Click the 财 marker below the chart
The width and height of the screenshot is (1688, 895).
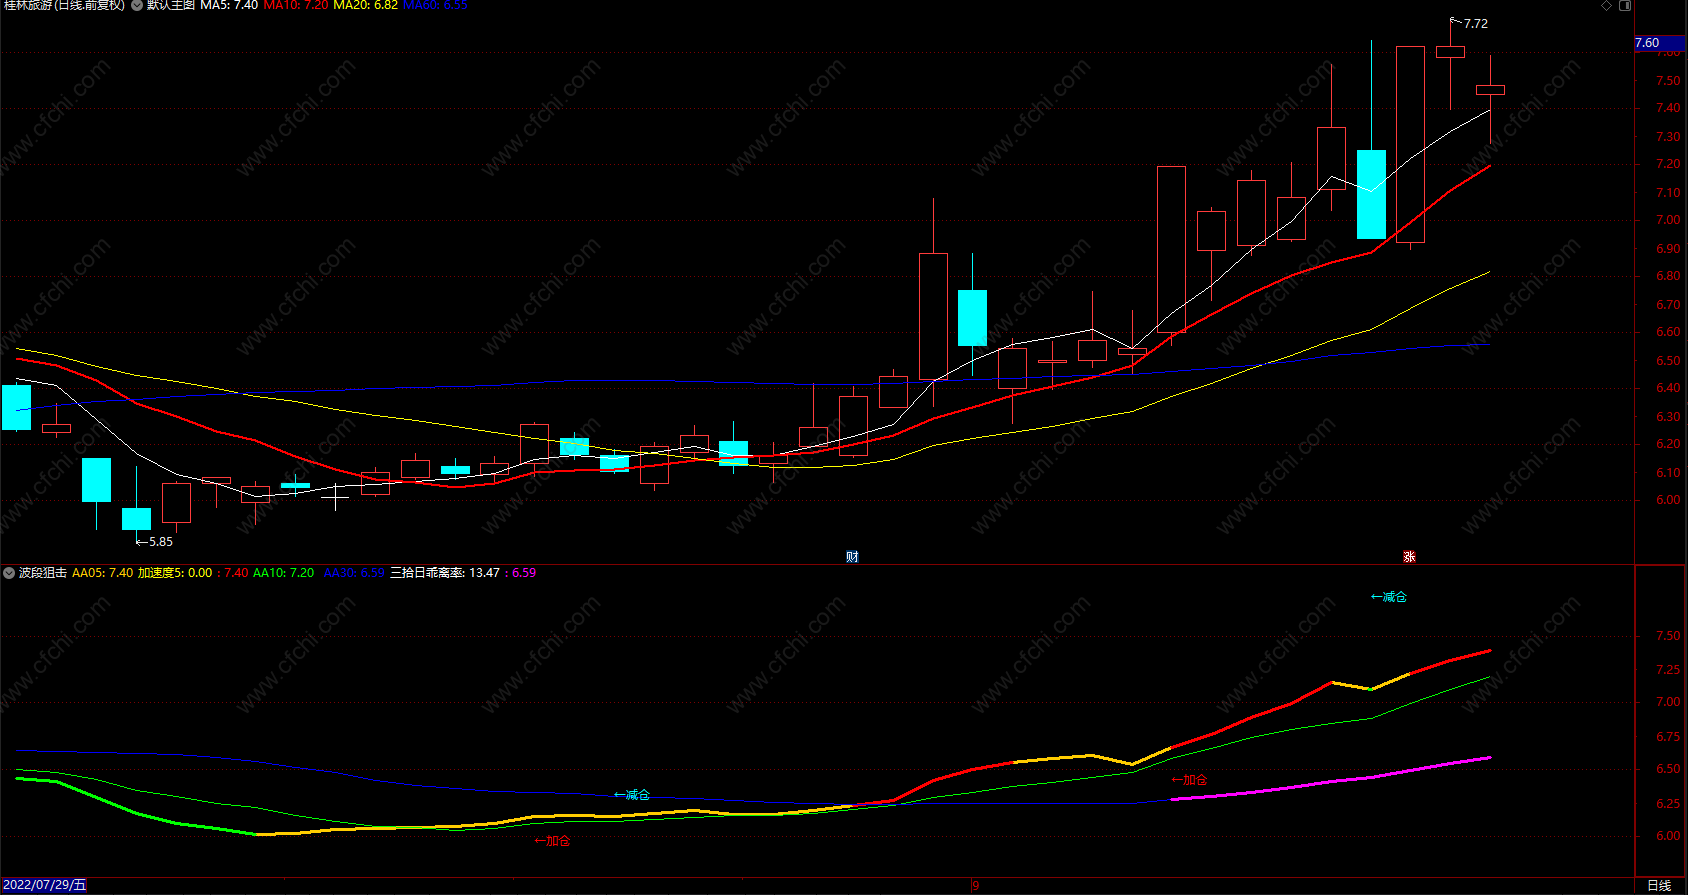pyautogui.click(x=852, y=556)
